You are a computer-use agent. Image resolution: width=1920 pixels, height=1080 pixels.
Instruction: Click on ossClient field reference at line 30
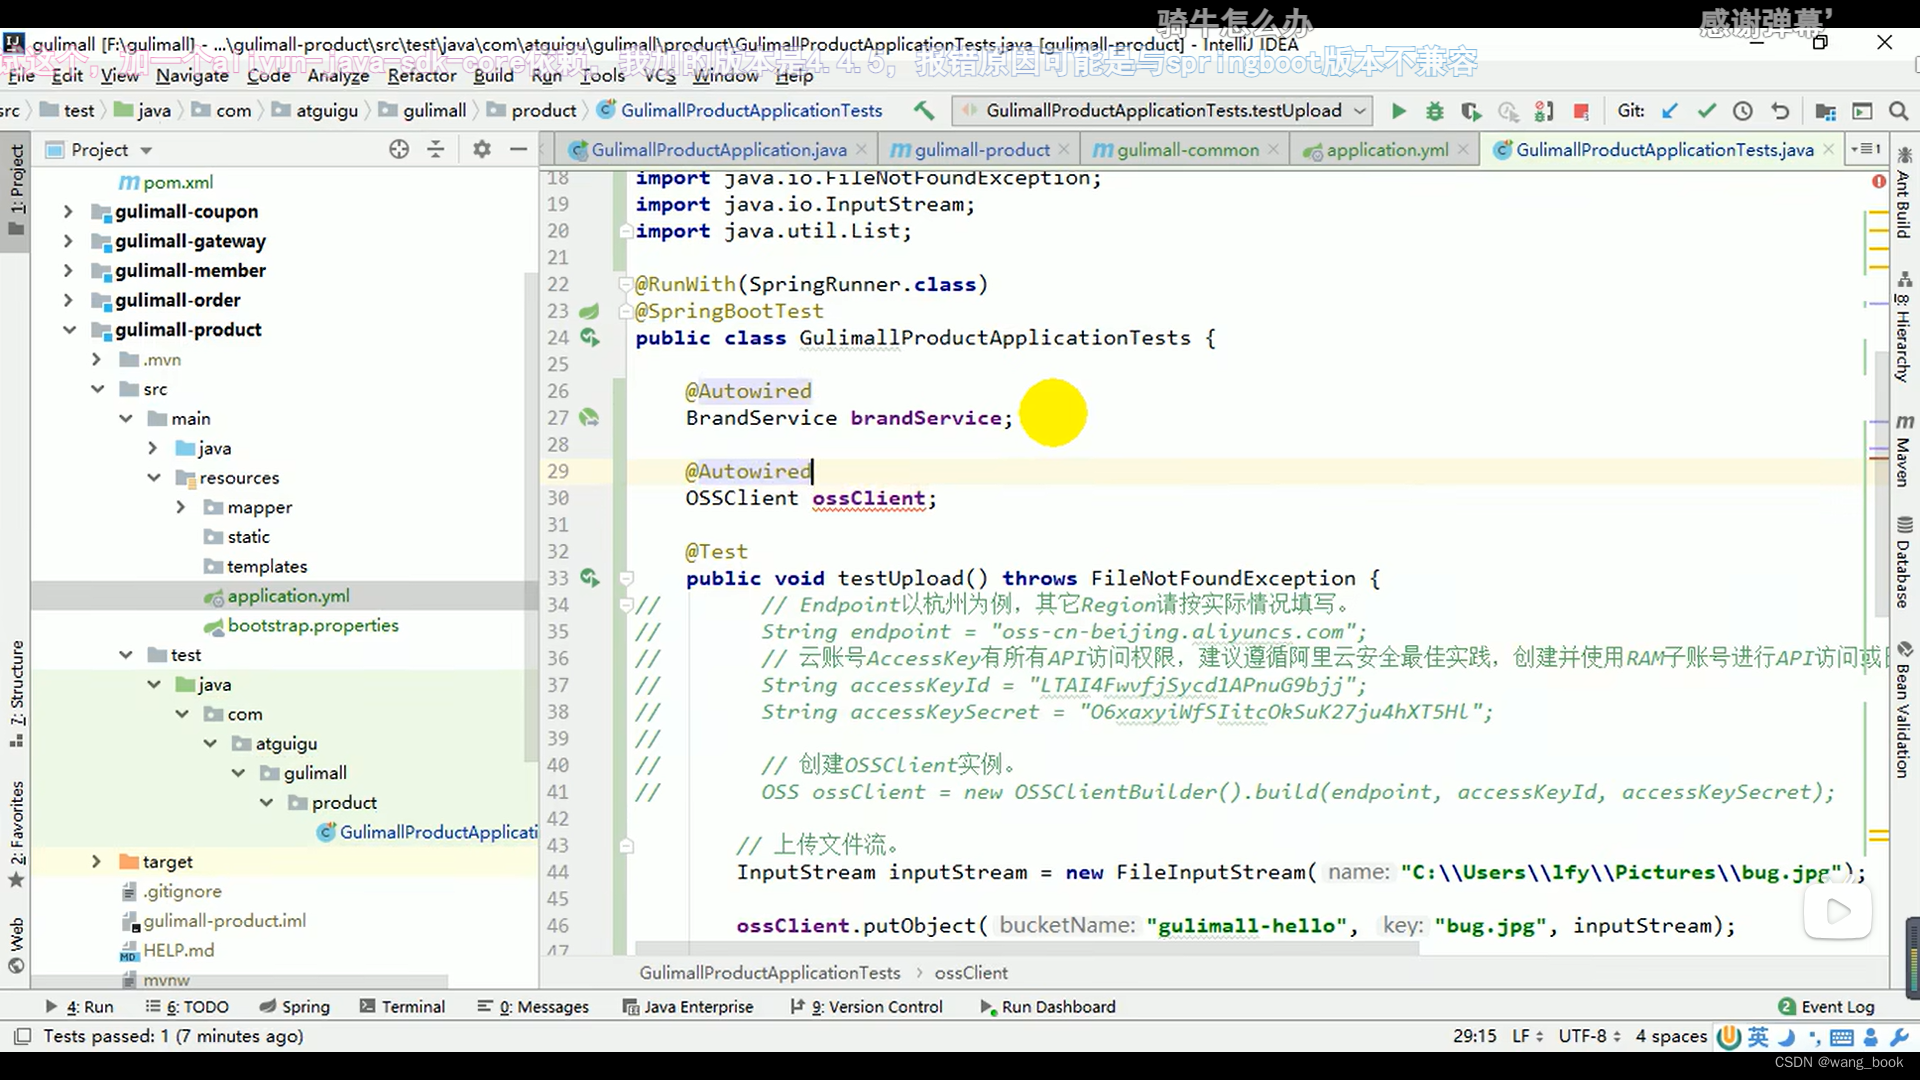(x=868, y=497)
